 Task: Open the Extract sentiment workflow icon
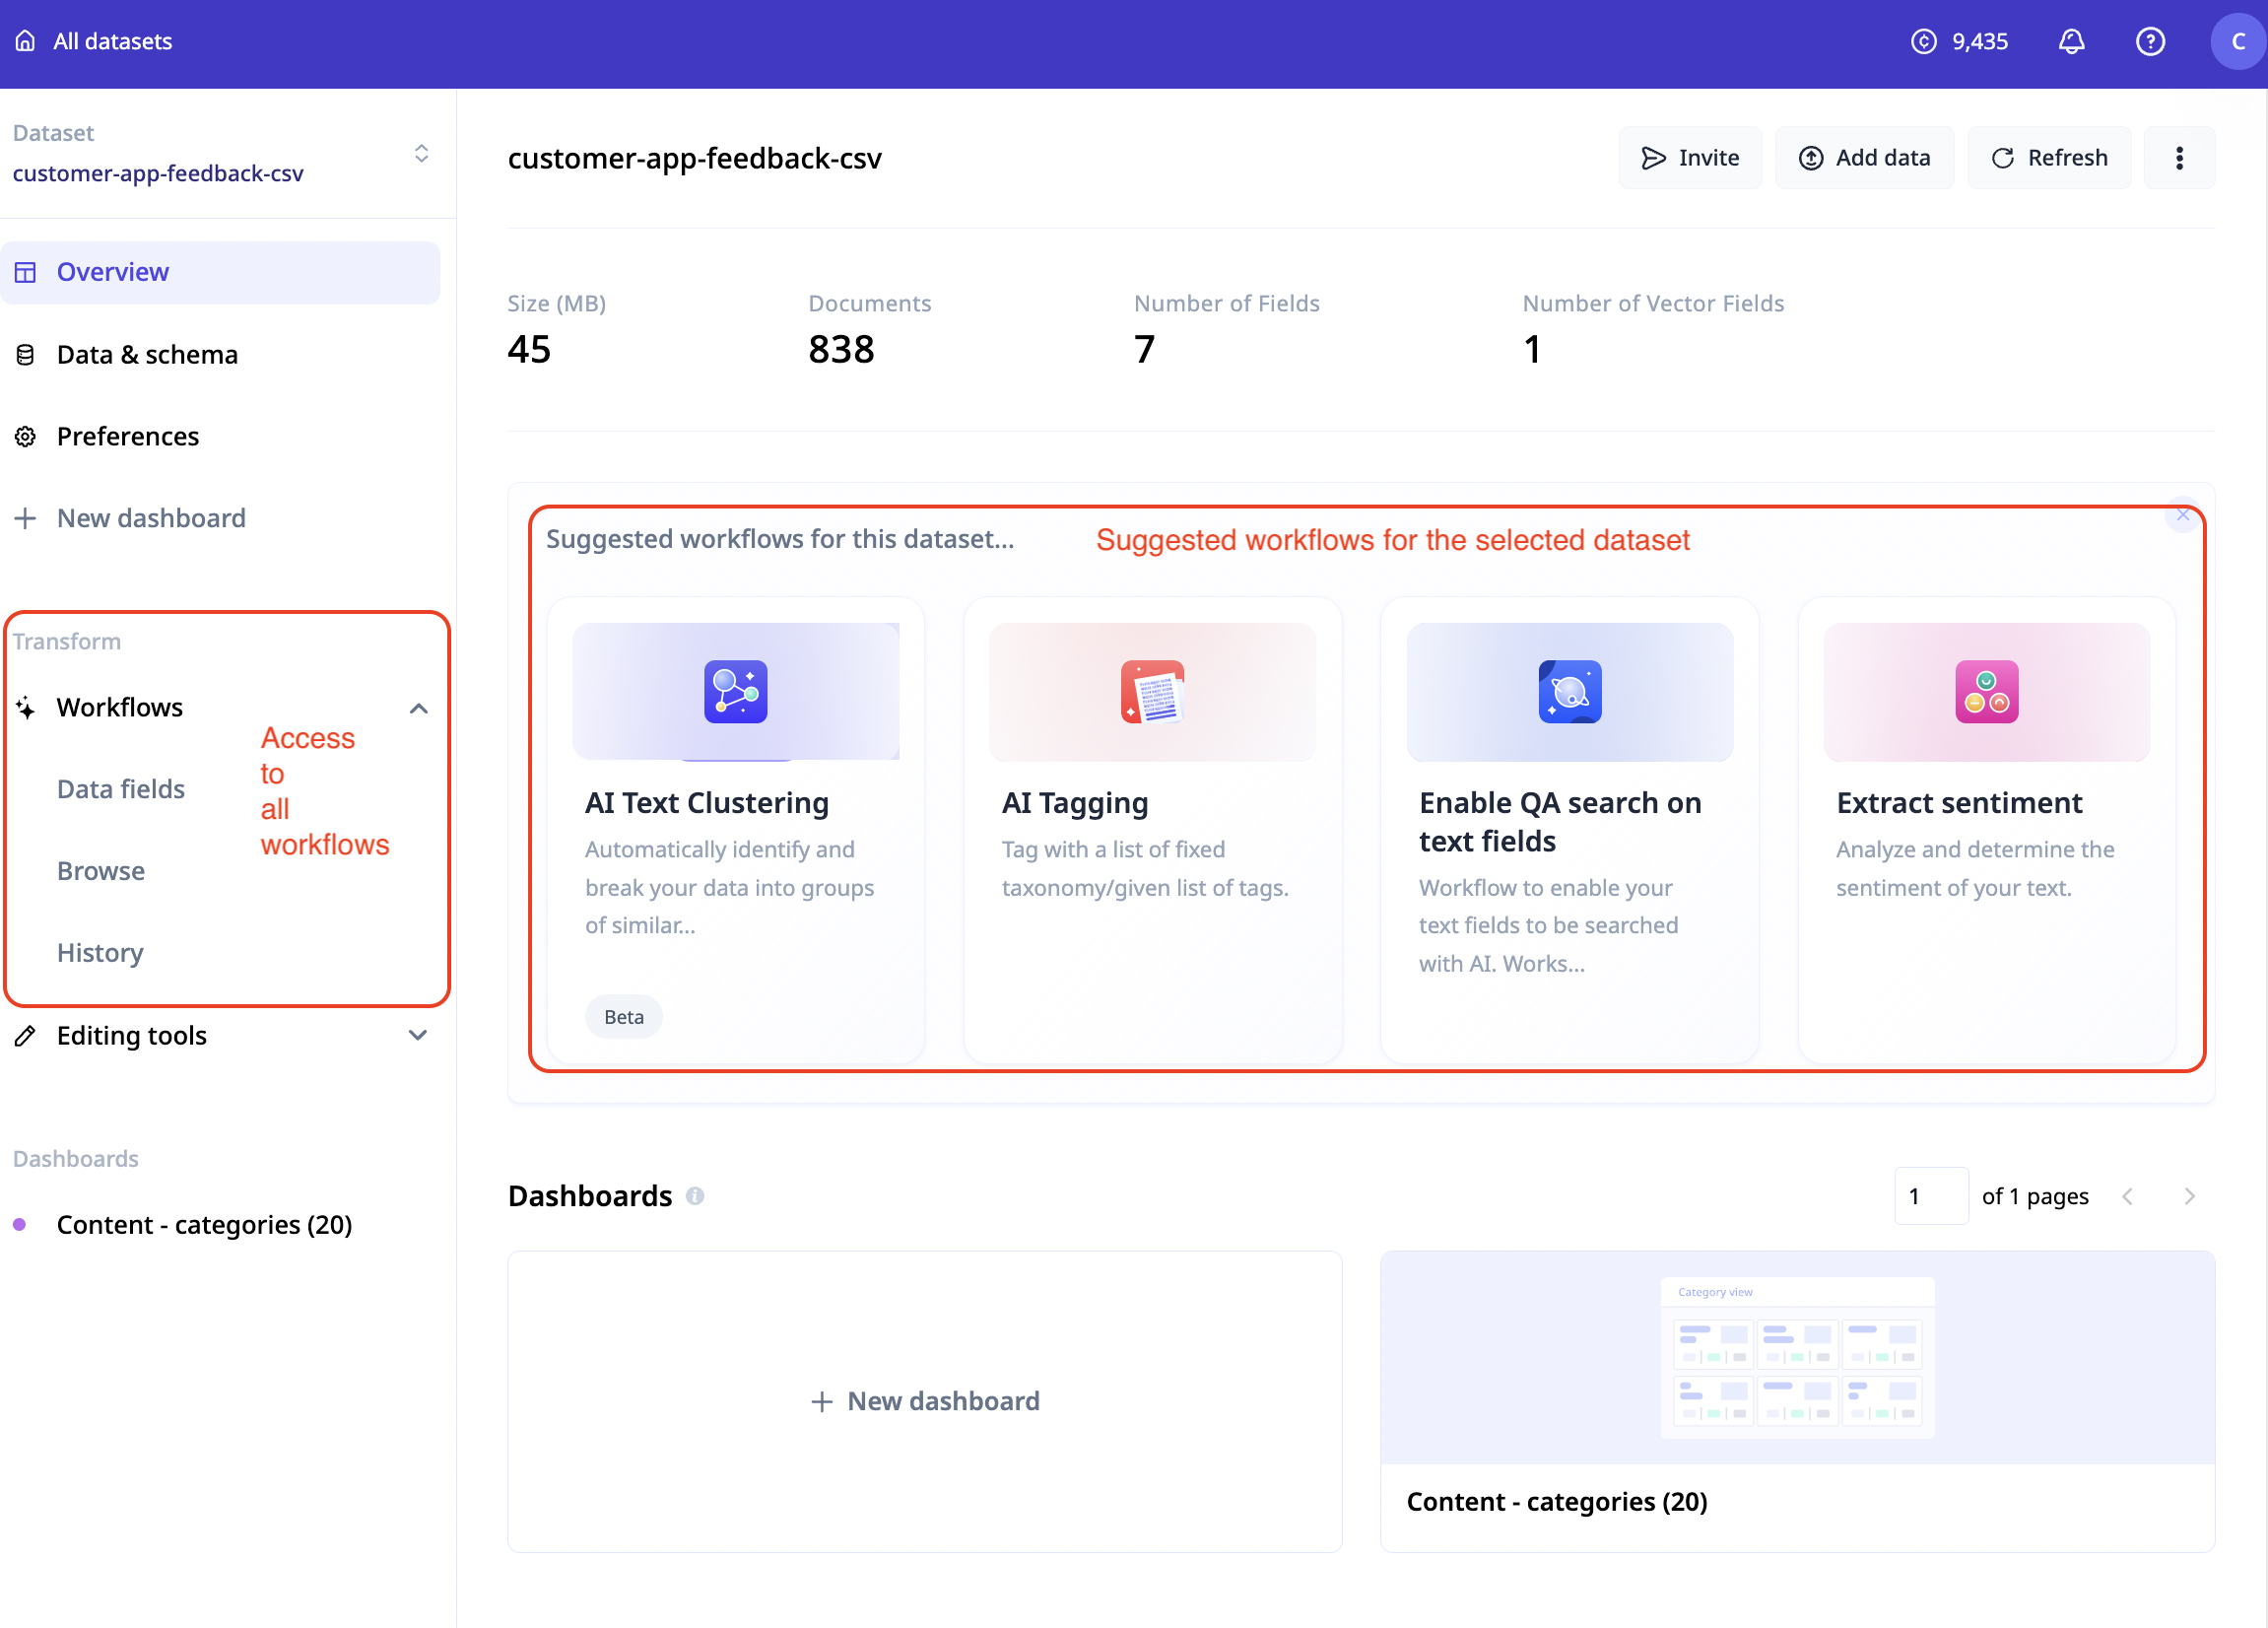pyautogui.click(x=1986, y=691)
